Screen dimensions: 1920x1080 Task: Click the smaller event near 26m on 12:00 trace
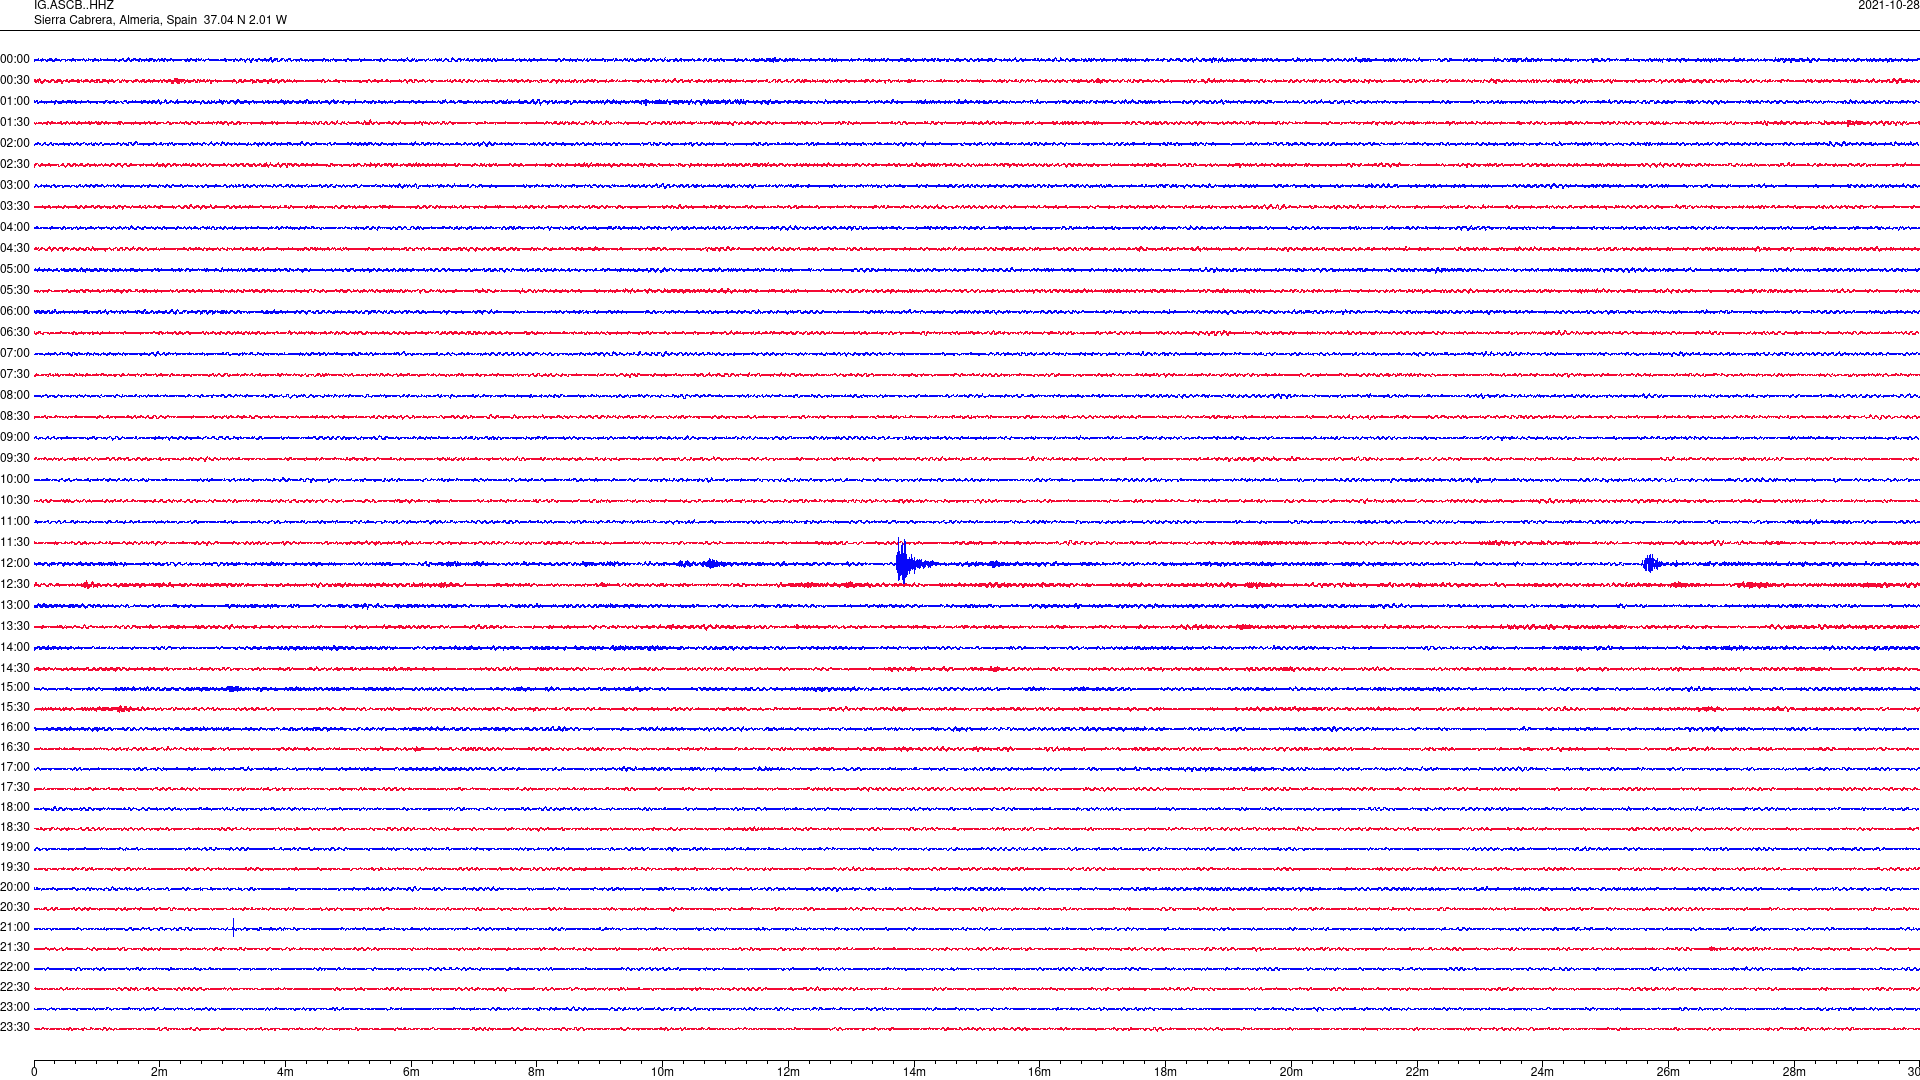click(x=1650, y=563)
